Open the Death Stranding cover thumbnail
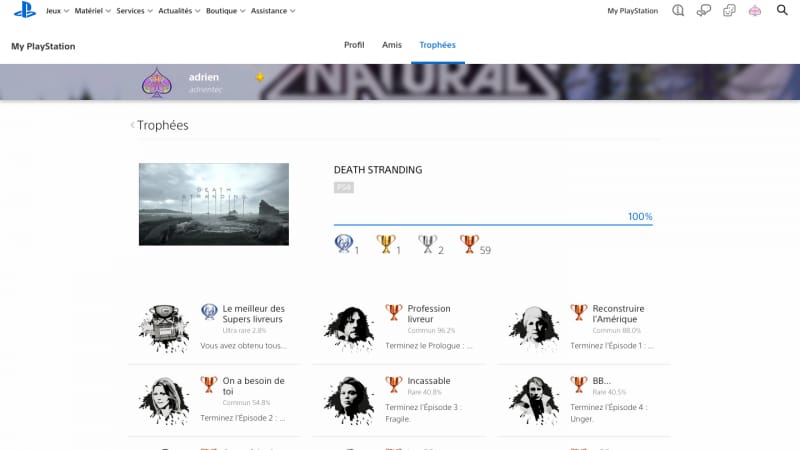This screenshot has height=450, width=800. (x=214, y=204)
